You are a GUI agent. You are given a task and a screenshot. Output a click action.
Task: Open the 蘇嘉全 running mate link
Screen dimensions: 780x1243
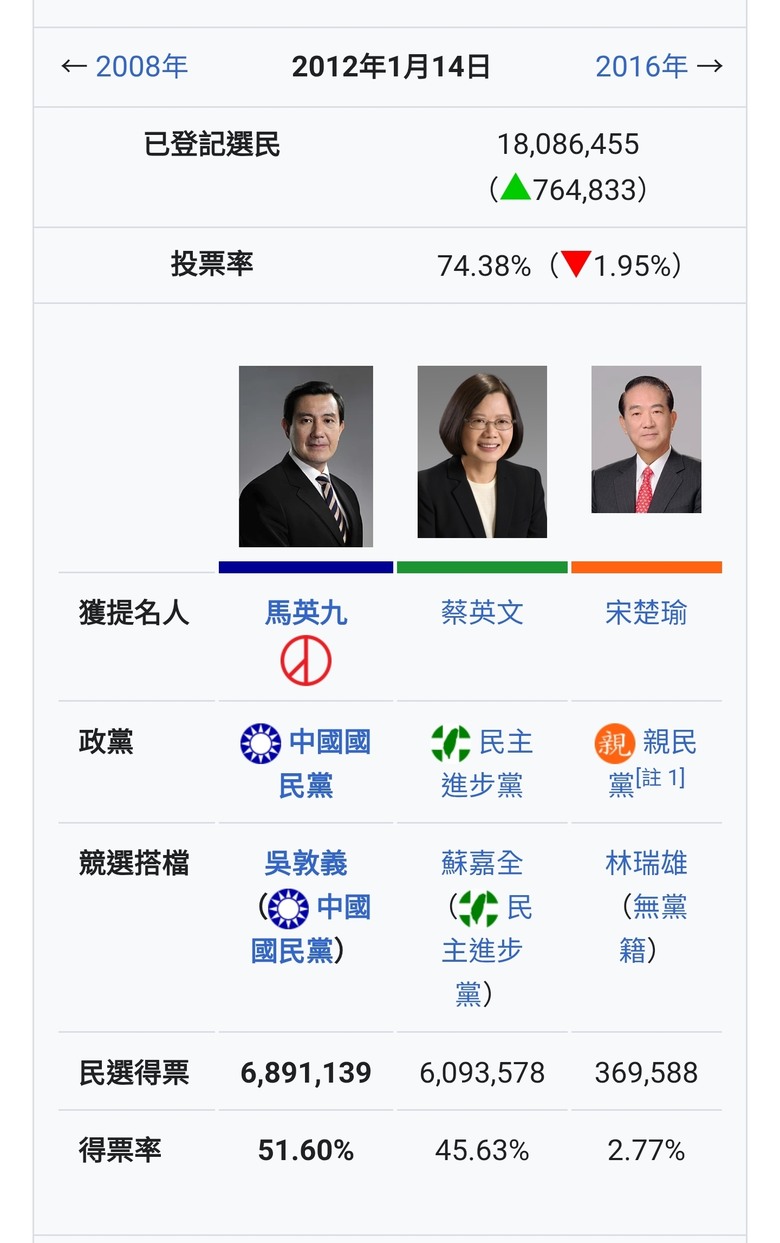482,863
